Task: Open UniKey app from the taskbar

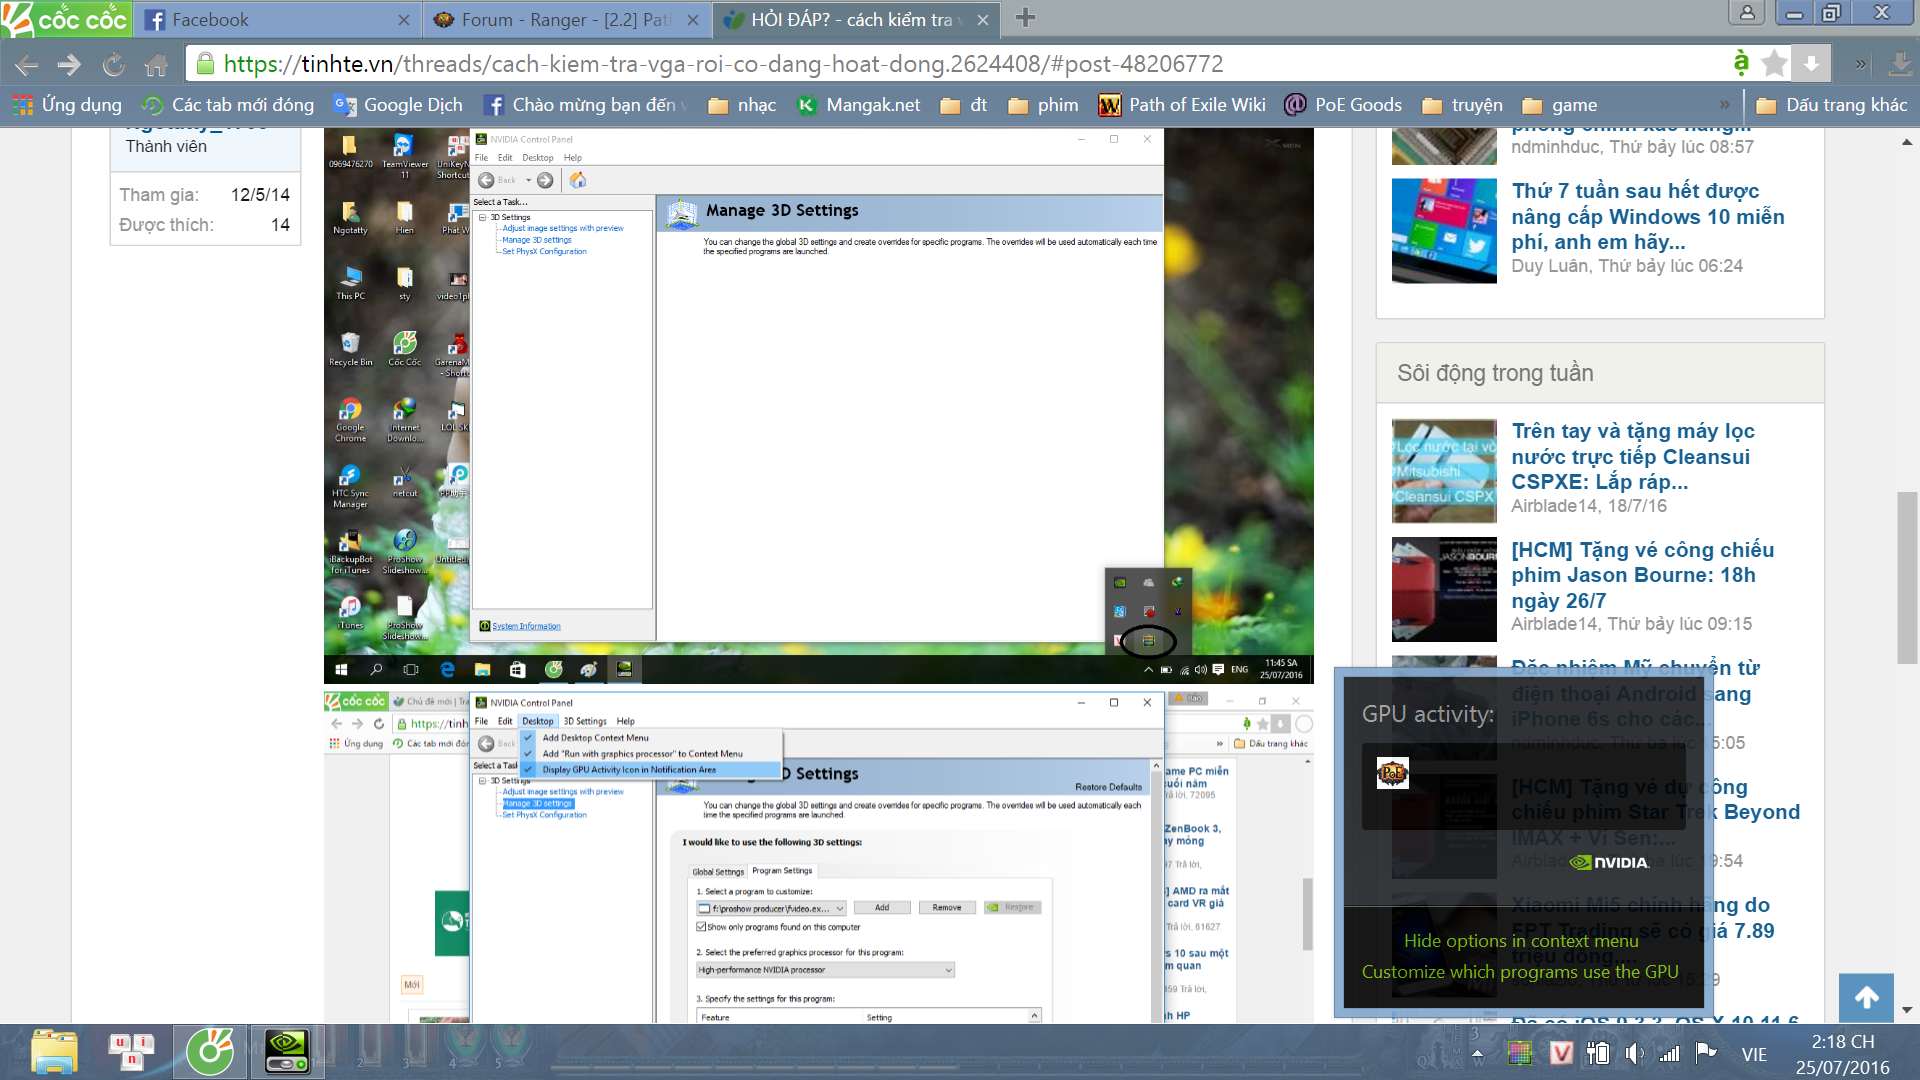Action: tap(132, 1052)
